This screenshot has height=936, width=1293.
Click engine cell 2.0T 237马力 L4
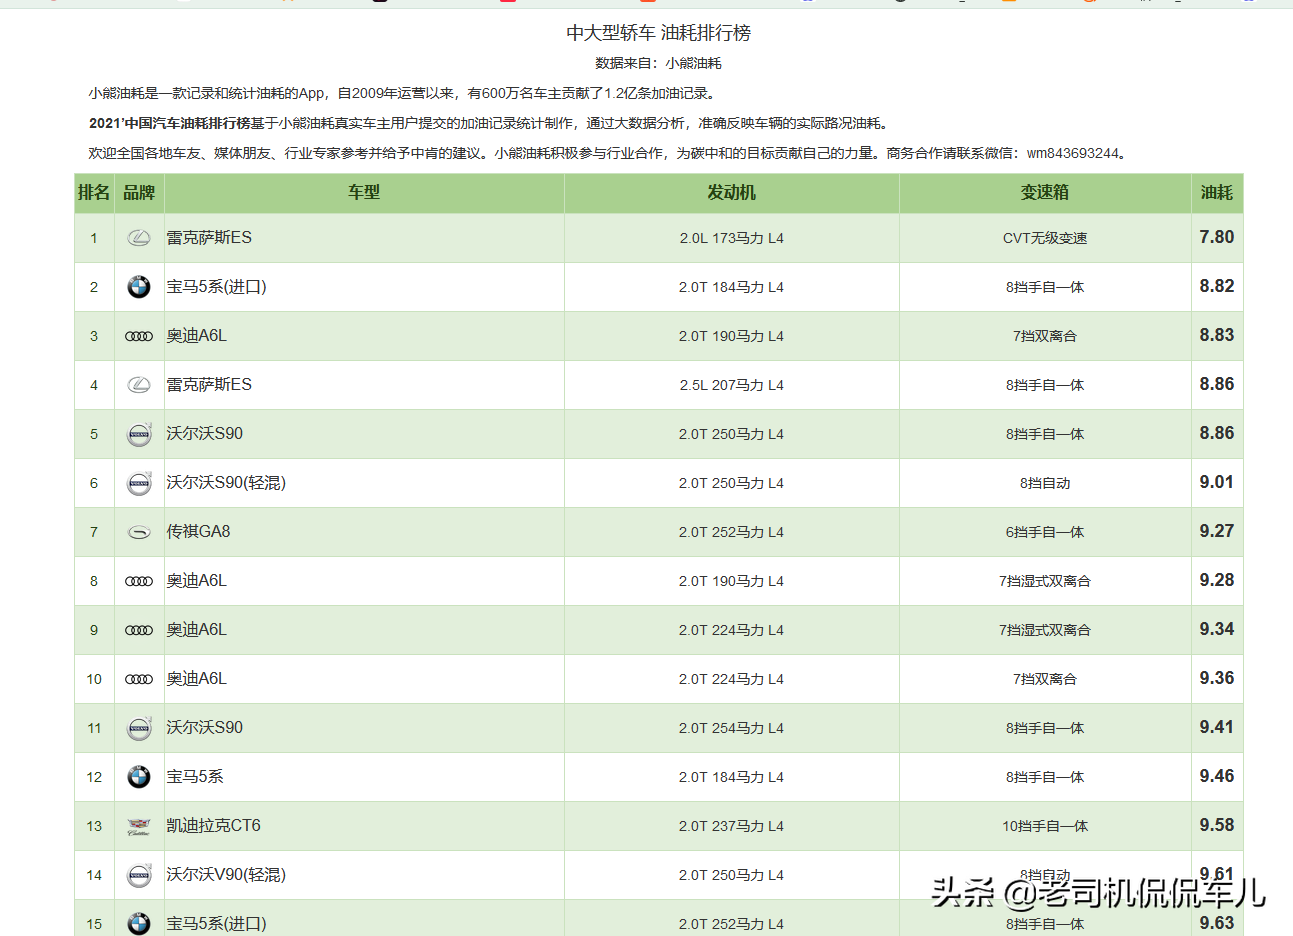pos(732,826)
